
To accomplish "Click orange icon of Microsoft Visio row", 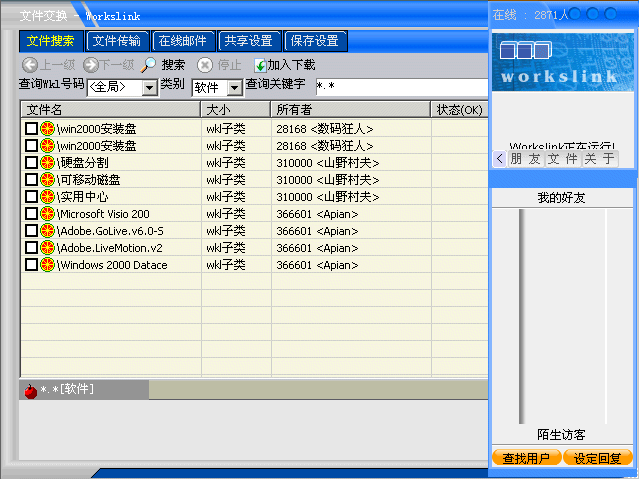I will (47, 214).
